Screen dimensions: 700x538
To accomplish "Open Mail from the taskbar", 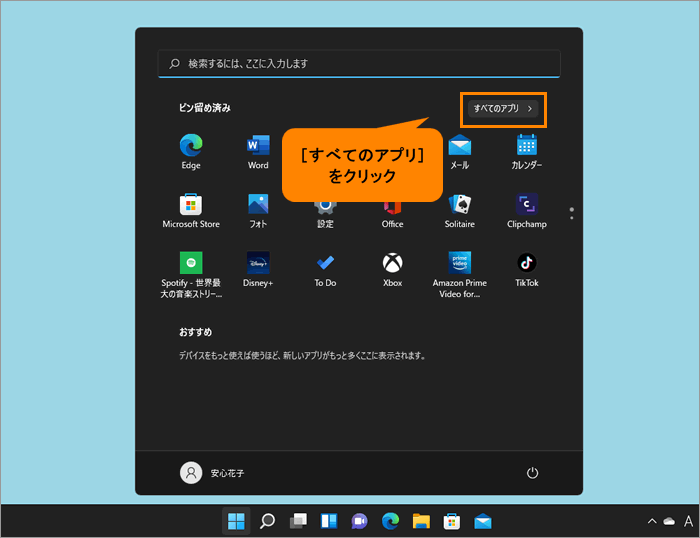I will pyautogui.click(x=483, y=521).
